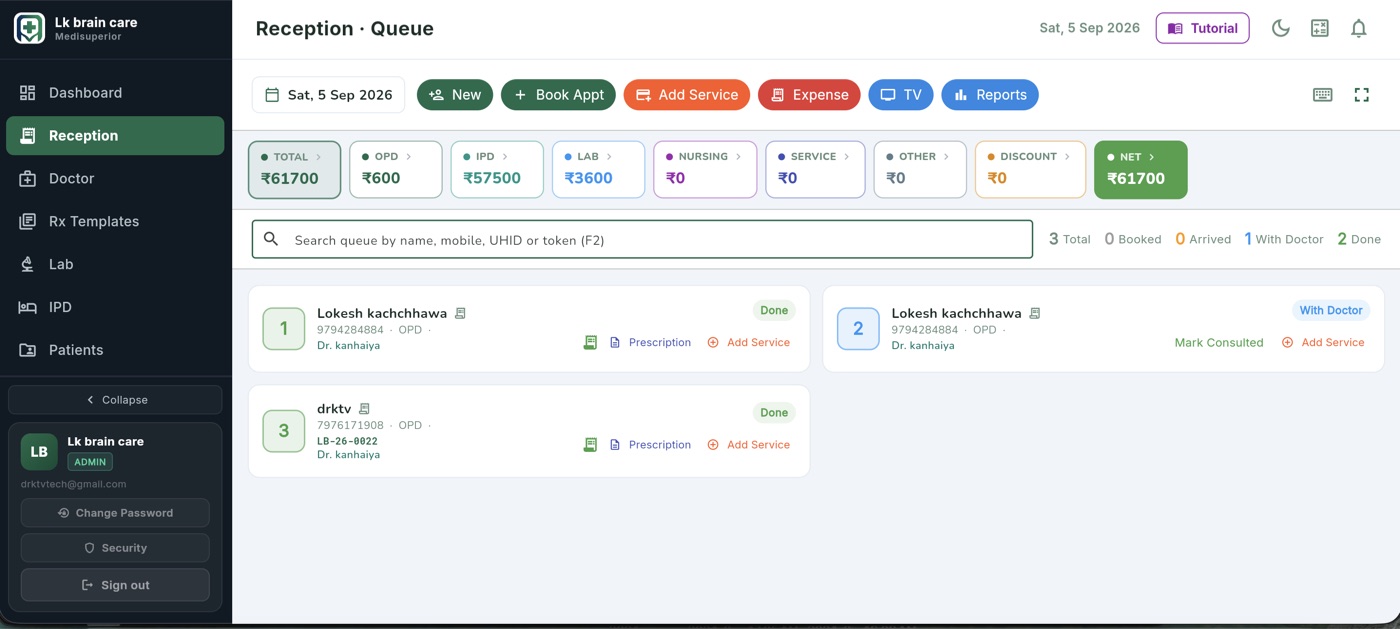The height and width of the screenshot is (629, 1400).
Task: Add Service for token 2 patient
Action: point(1322,343)
